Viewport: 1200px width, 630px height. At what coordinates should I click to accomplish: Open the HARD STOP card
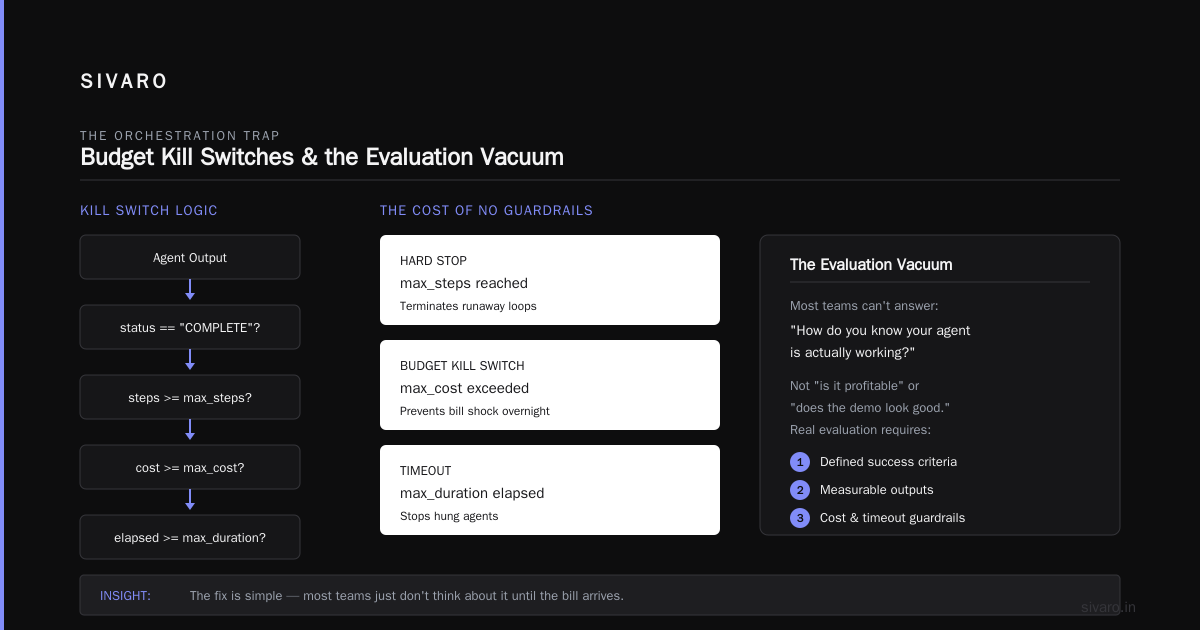(x=550, y=280)
